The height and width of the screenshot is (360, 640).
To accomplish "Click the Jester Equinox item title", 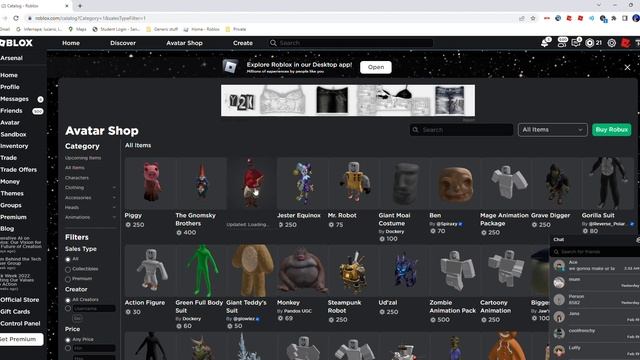I will (x=299, y=216).
